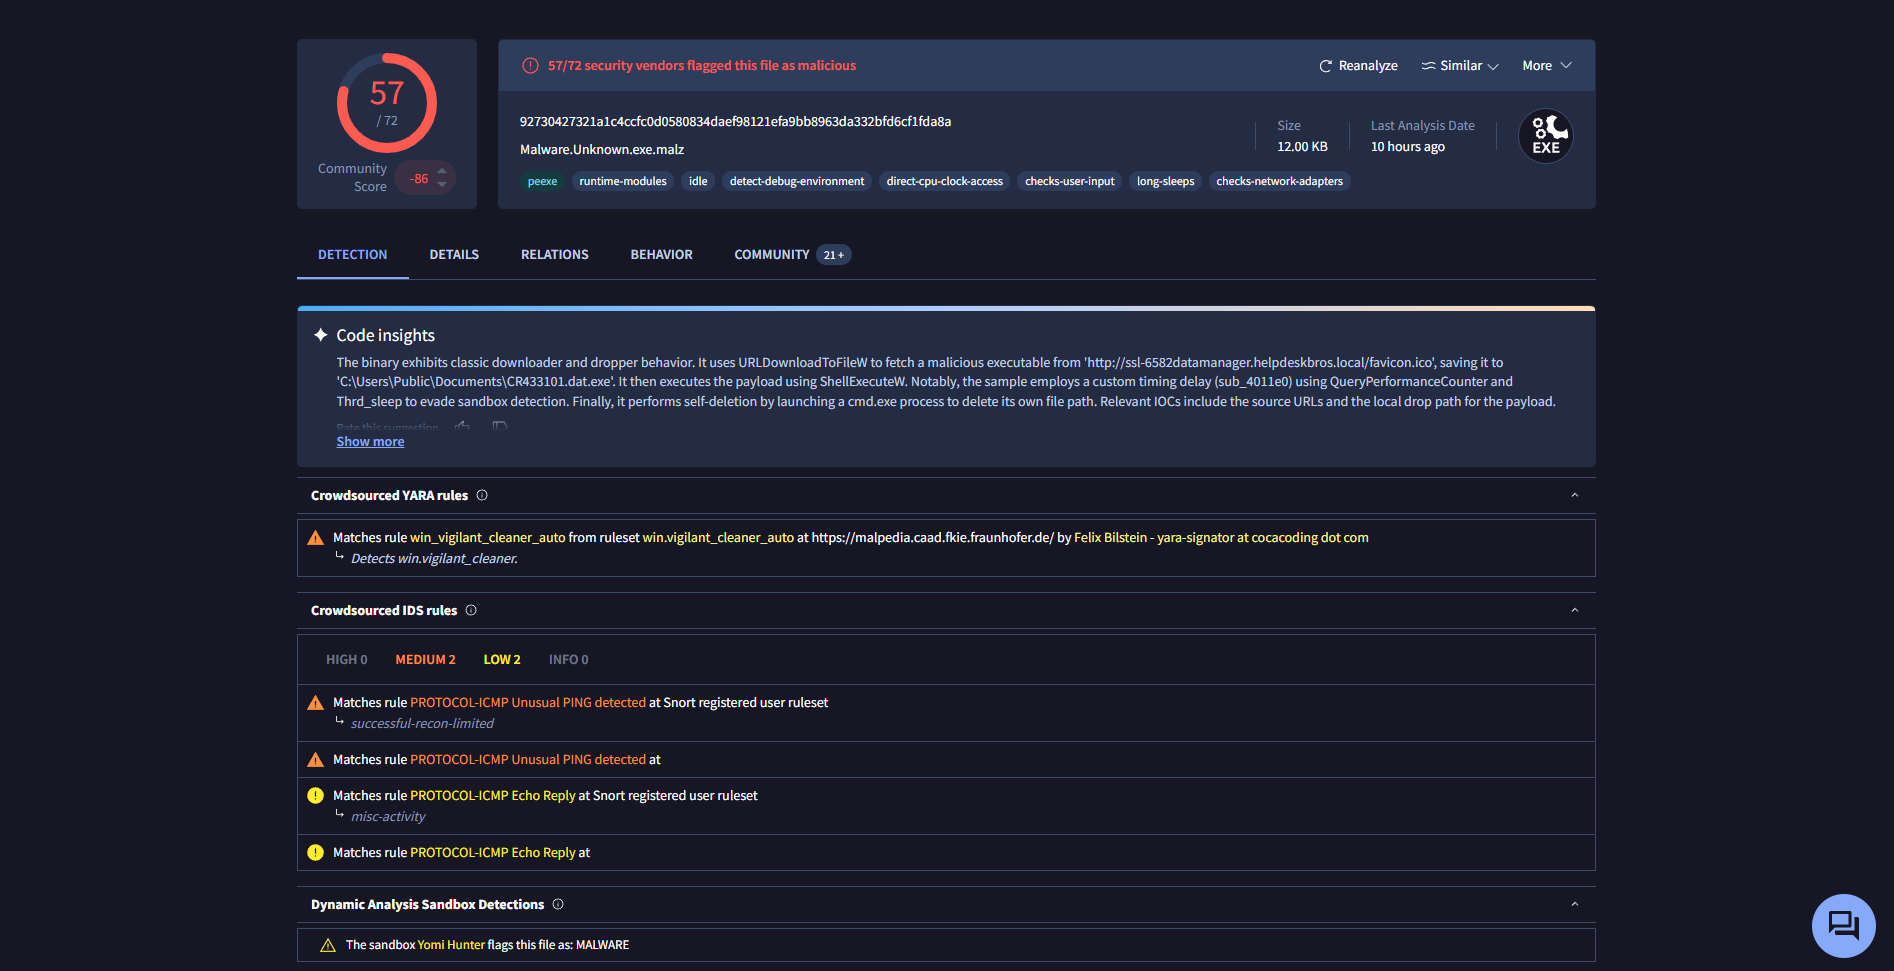This screenshot has height=971, width=1894.
Task: Upvote the community score with up arrow
Action: click(x=442, y=171)
